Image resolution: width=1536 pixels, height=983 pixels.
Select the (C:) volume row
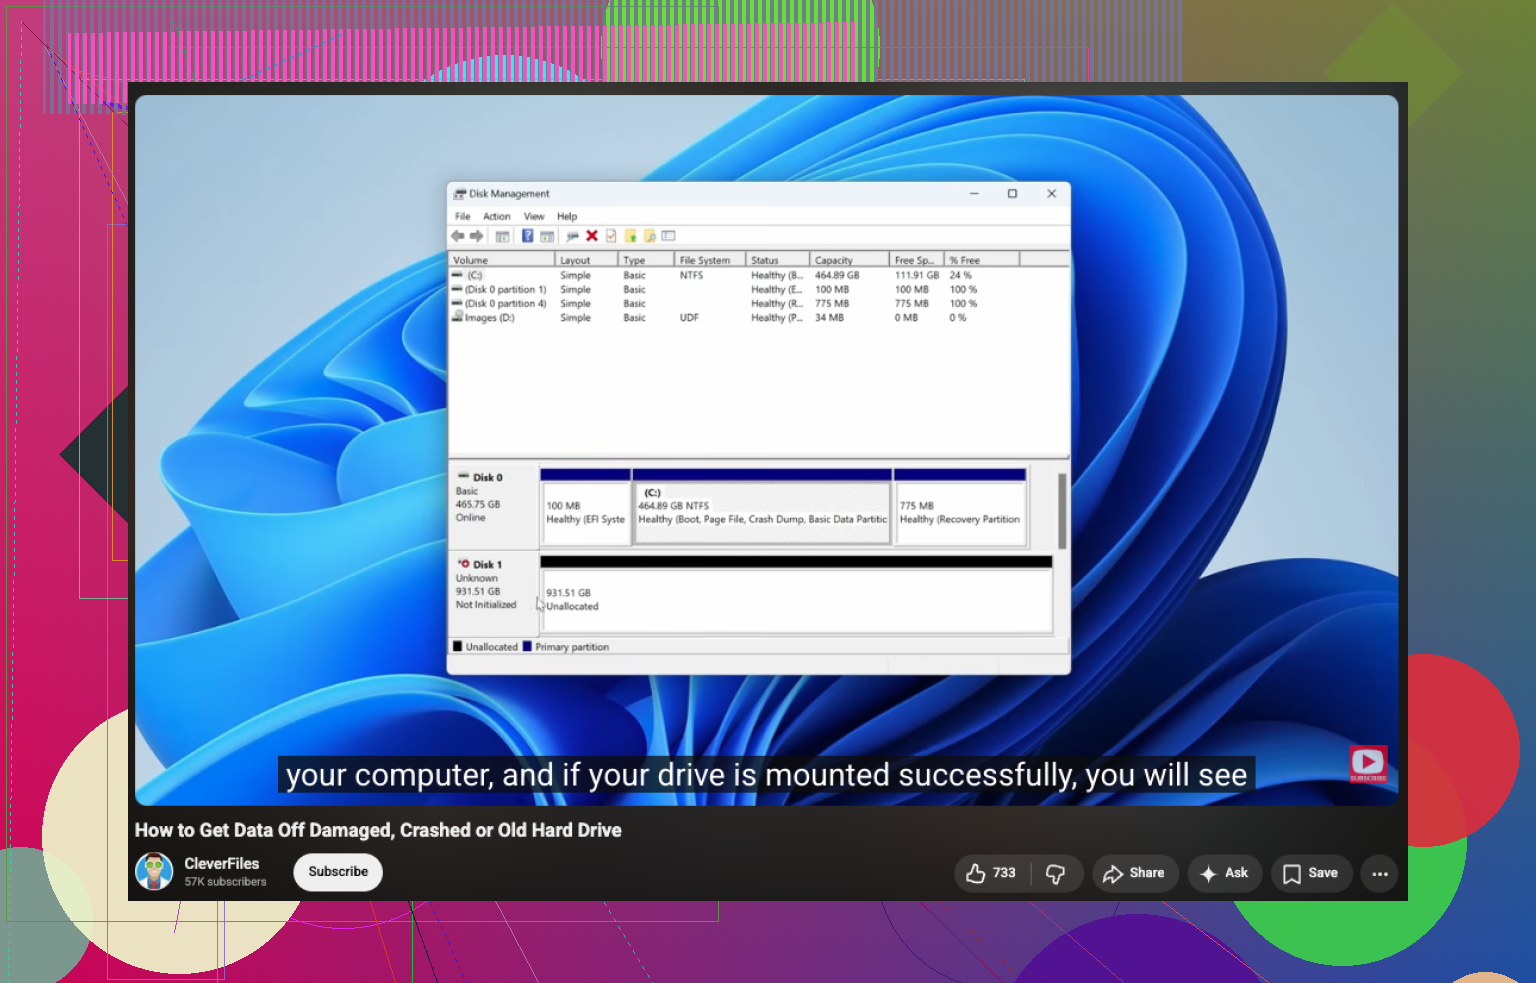759,275
